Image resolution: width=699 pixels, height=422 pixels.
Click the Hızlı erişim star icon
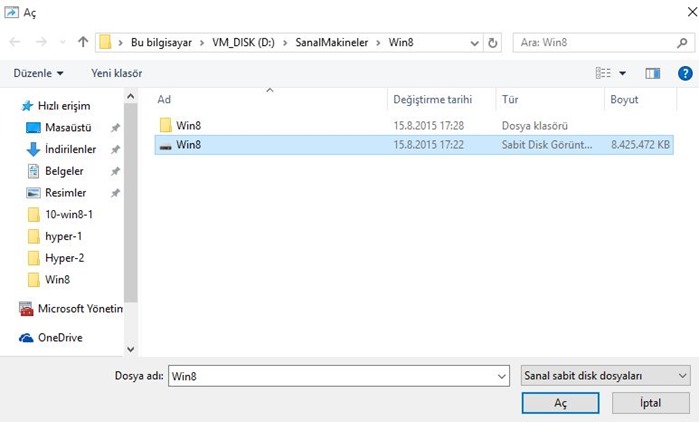pos(27,106)
